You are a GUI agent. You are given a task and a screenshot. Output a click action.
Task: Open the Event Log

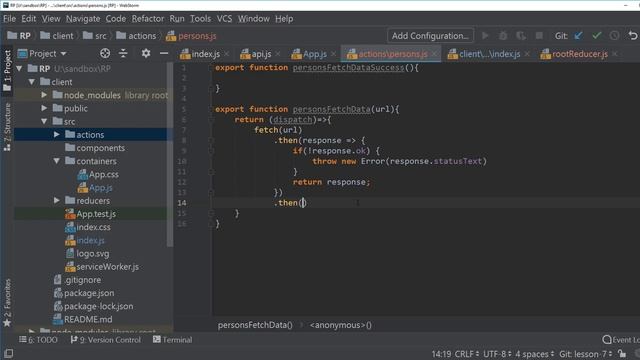click(621, 340)
